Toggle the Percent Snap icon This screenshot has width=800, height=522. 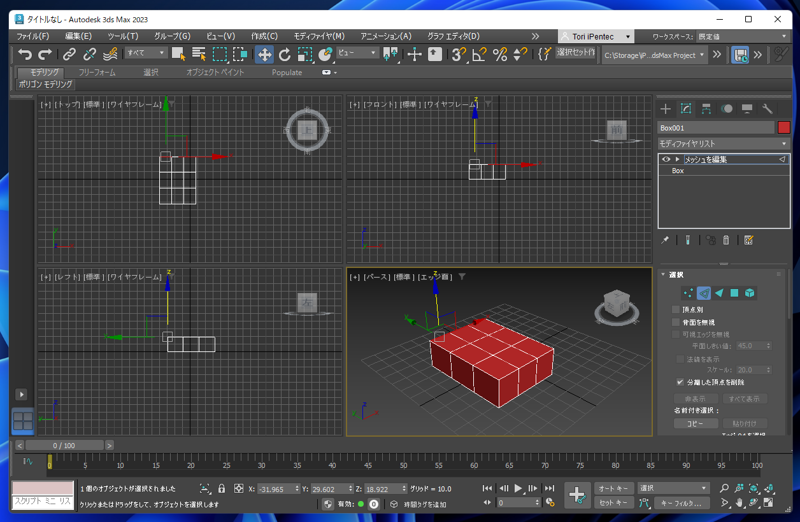tap(500, 54)
